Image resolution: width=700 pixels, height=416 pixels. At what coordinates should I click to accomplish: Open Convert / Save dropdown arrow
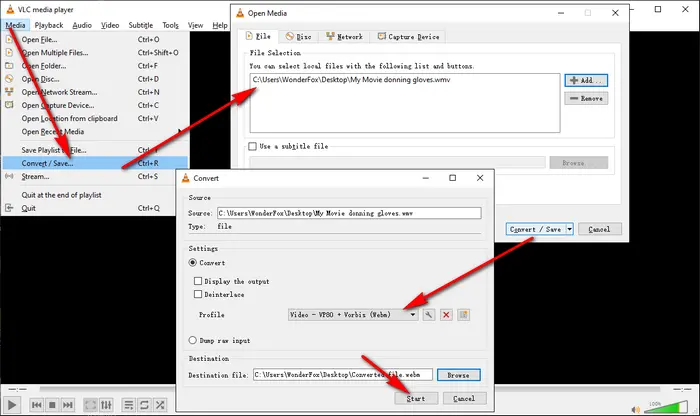570,229
